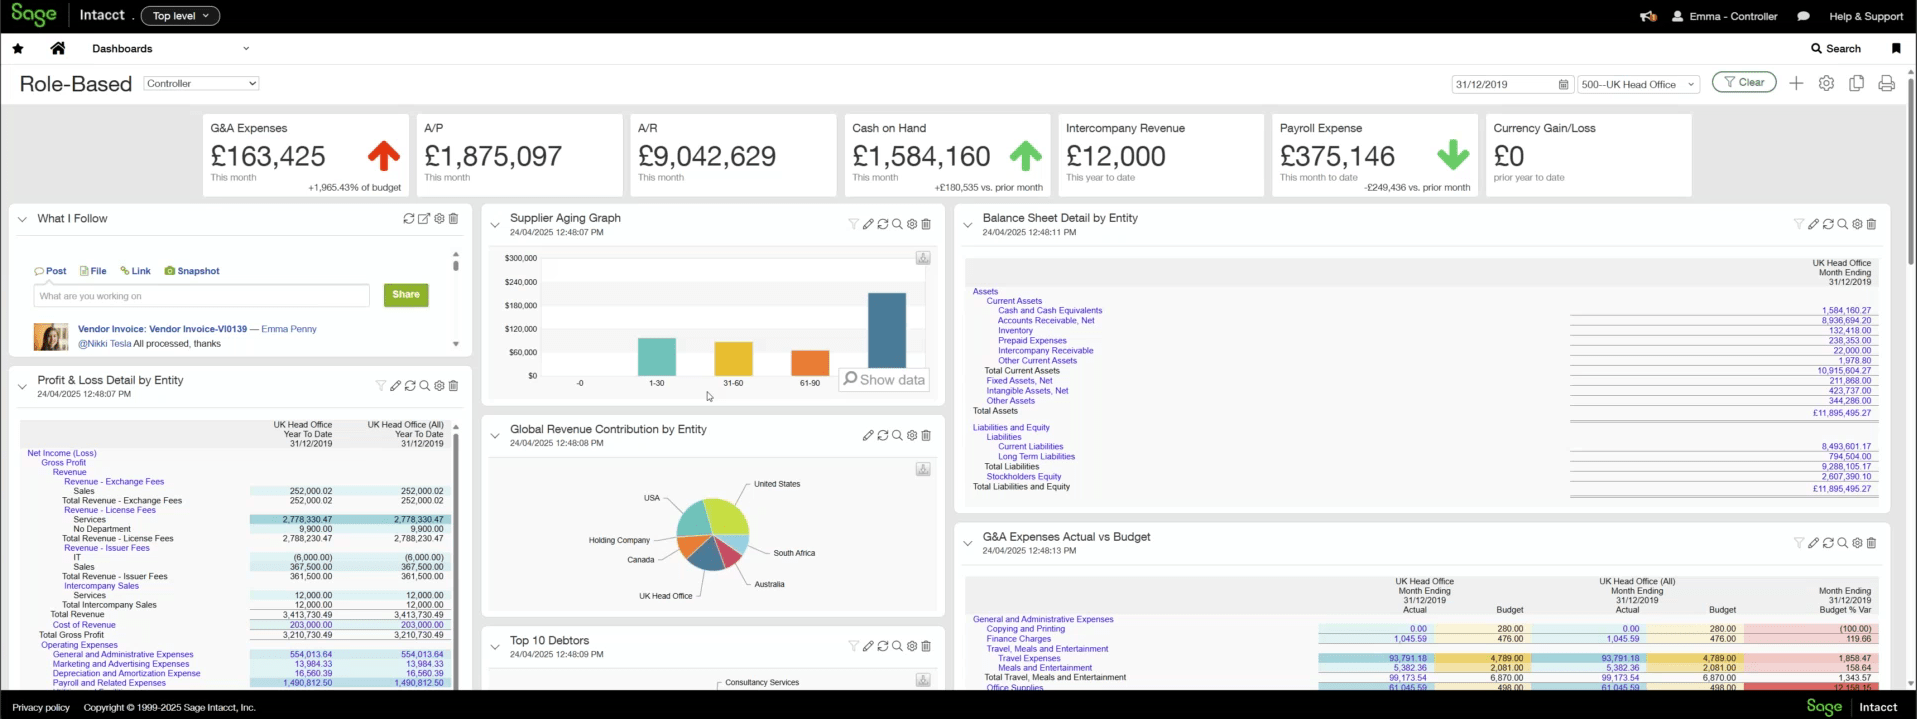Viewport: 1917px width, 719px height.
Task: Click Search in the navigation bar
Action: [x=1836, y=48]
